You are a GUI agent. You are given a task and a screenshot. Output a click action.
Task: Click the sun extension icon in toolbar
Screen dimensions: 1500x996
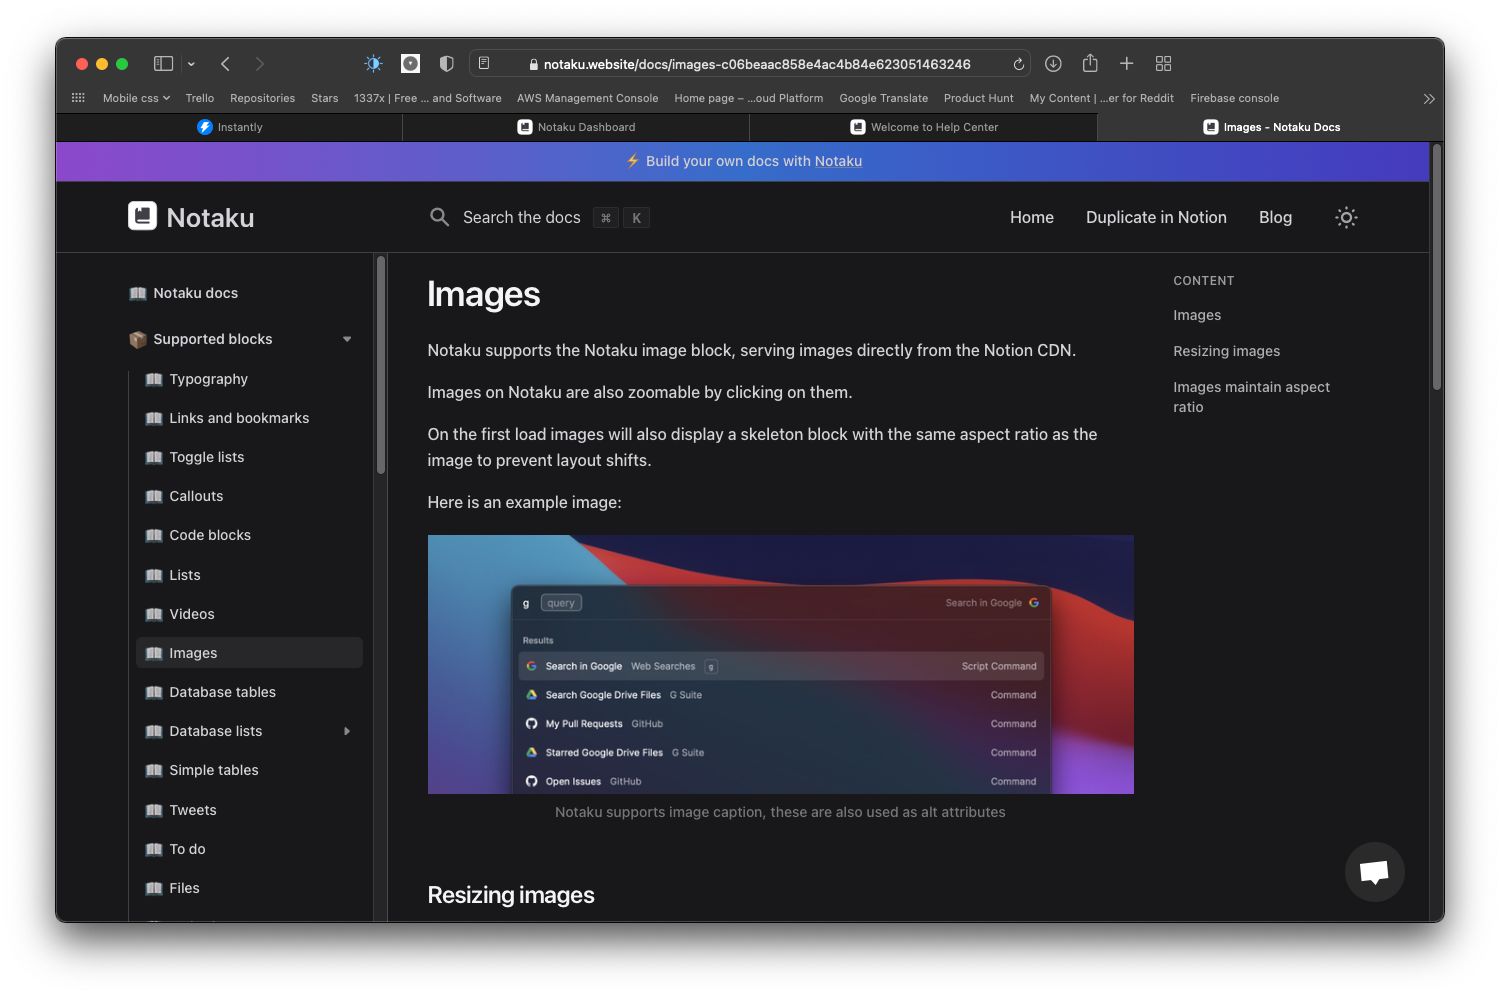point(373,63)
